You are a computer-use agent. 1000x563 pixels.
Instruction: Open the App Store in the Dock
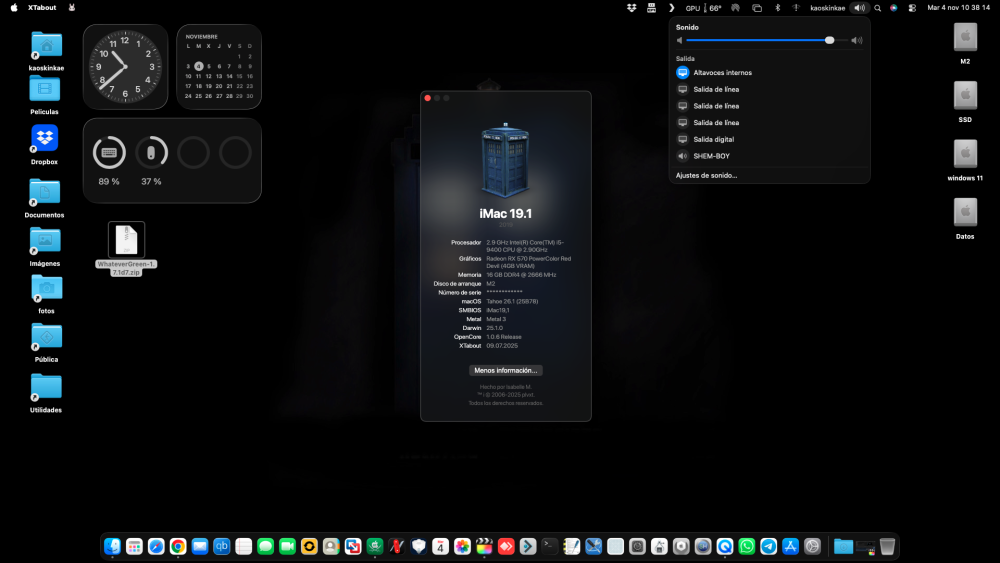[x=790, y=546]
